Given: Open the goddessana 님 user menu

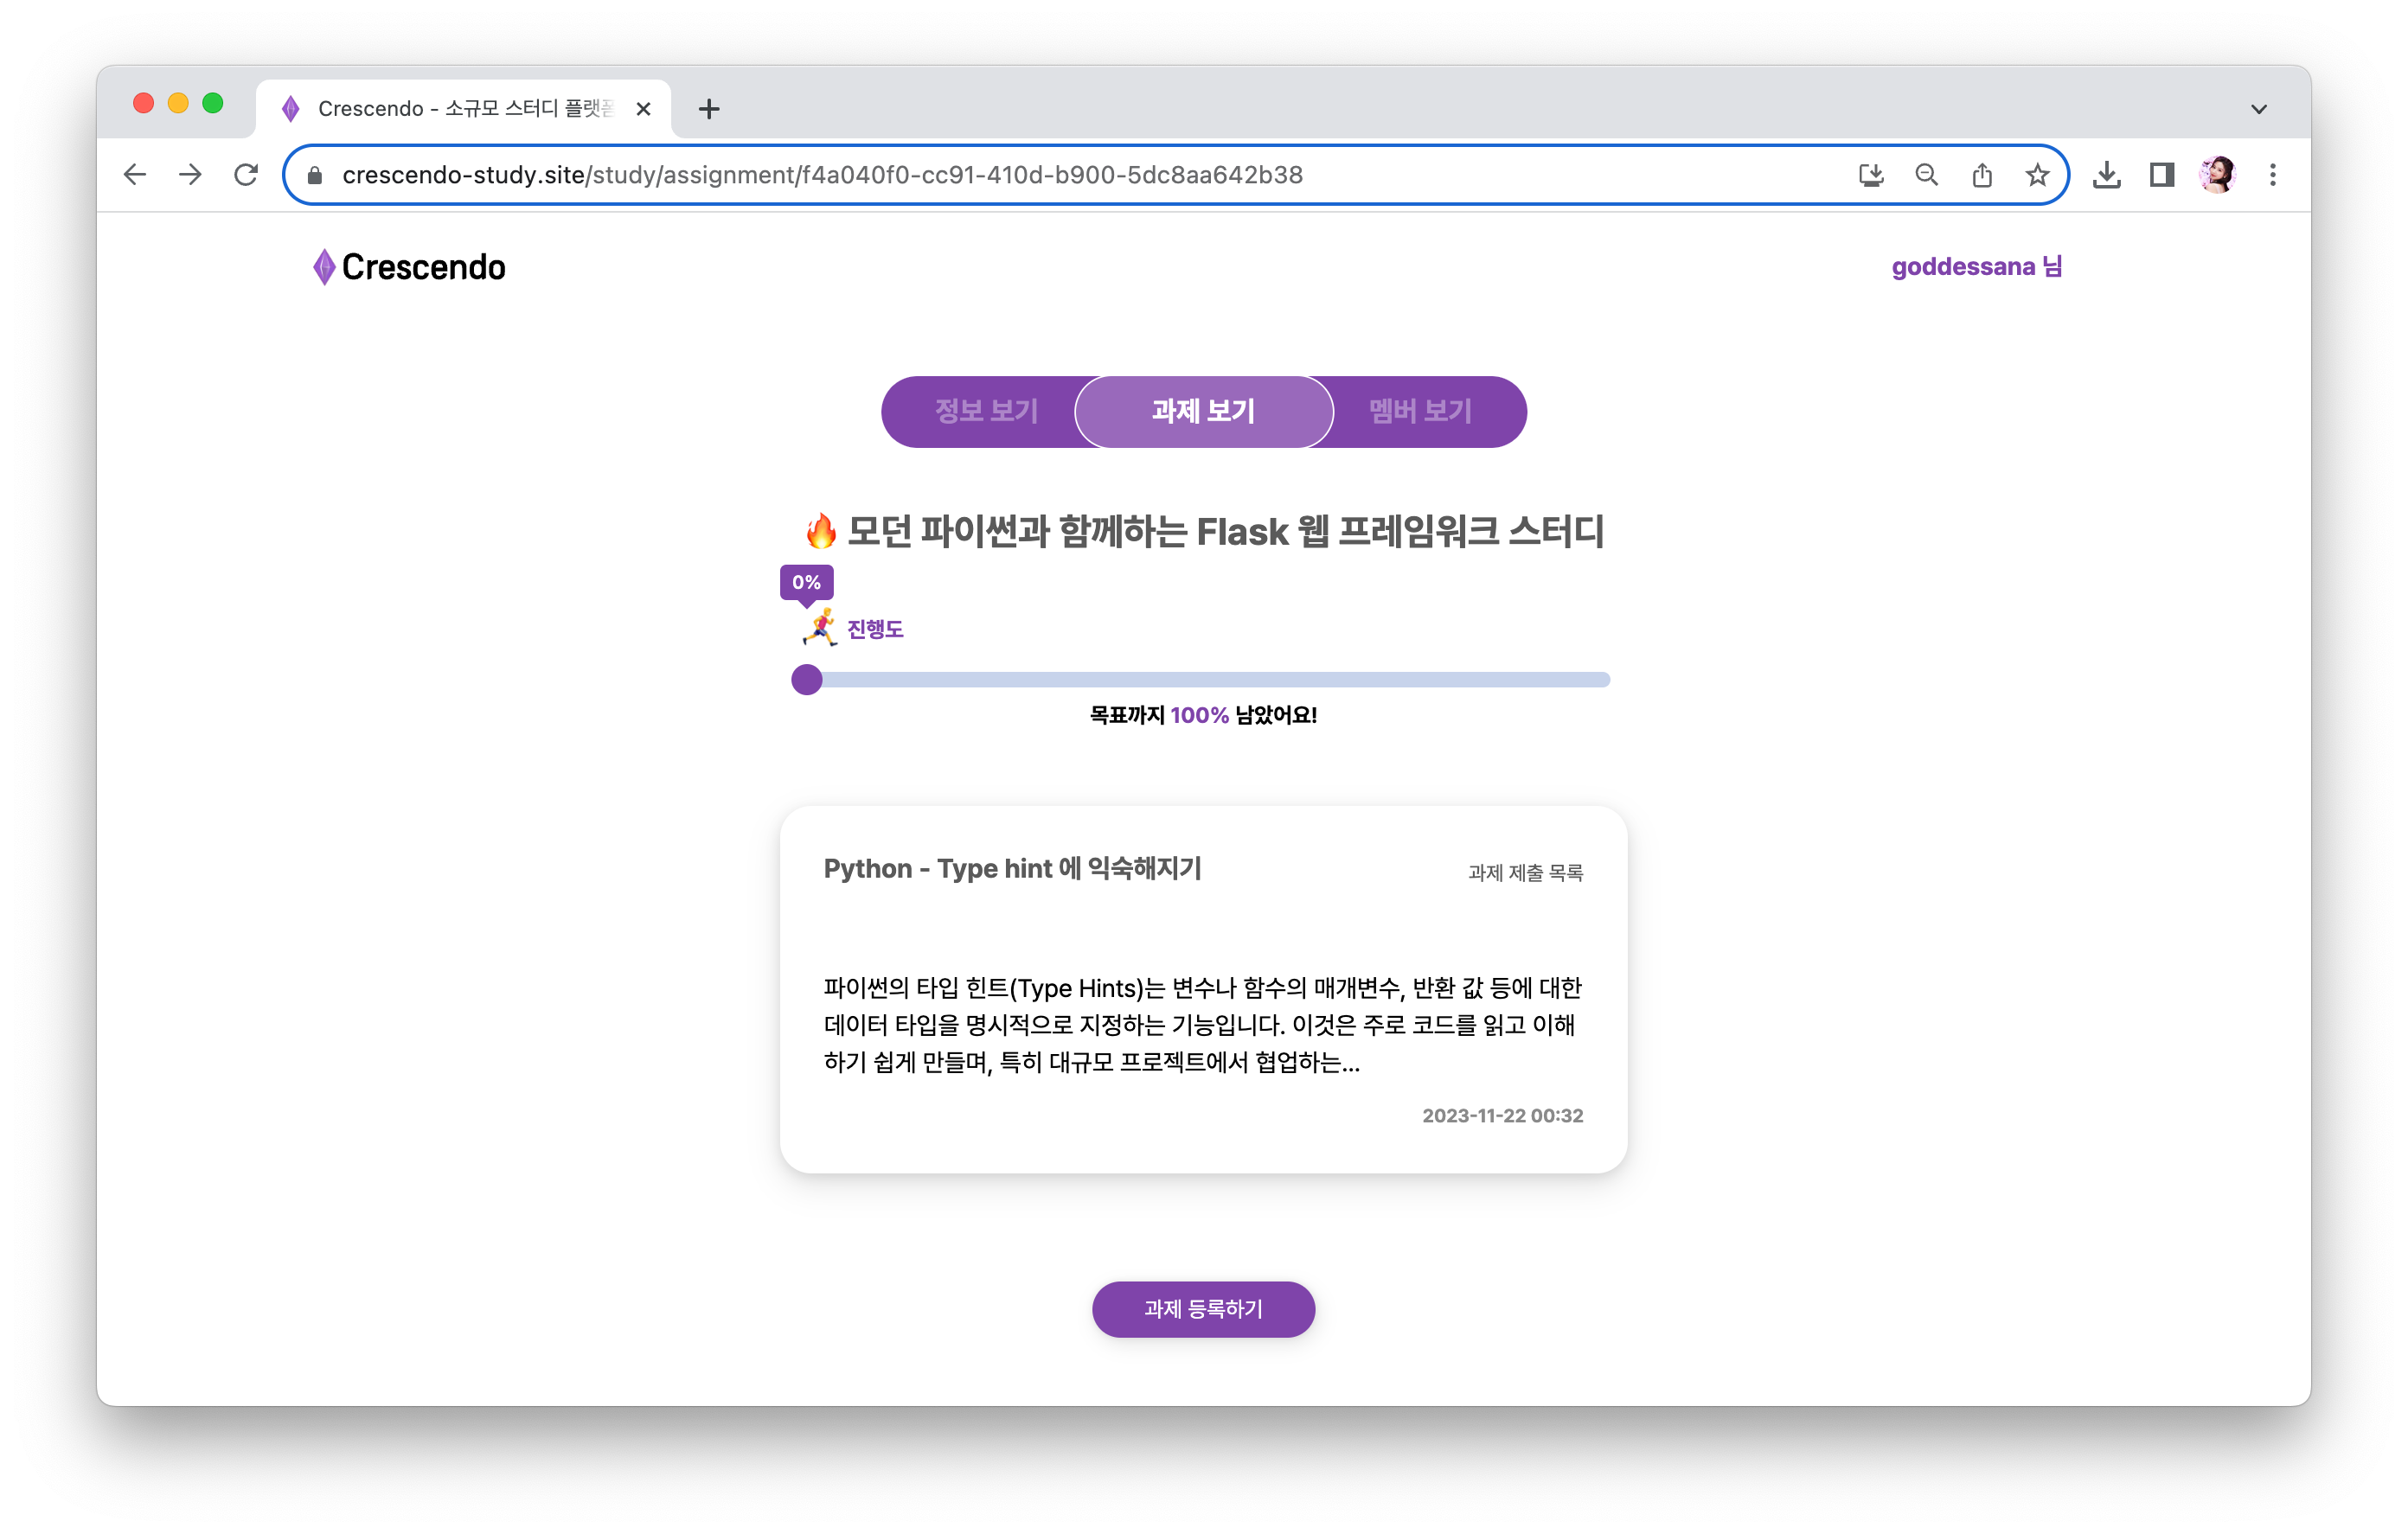Looking at the screenshot, I should click(x=1976, y=267).
